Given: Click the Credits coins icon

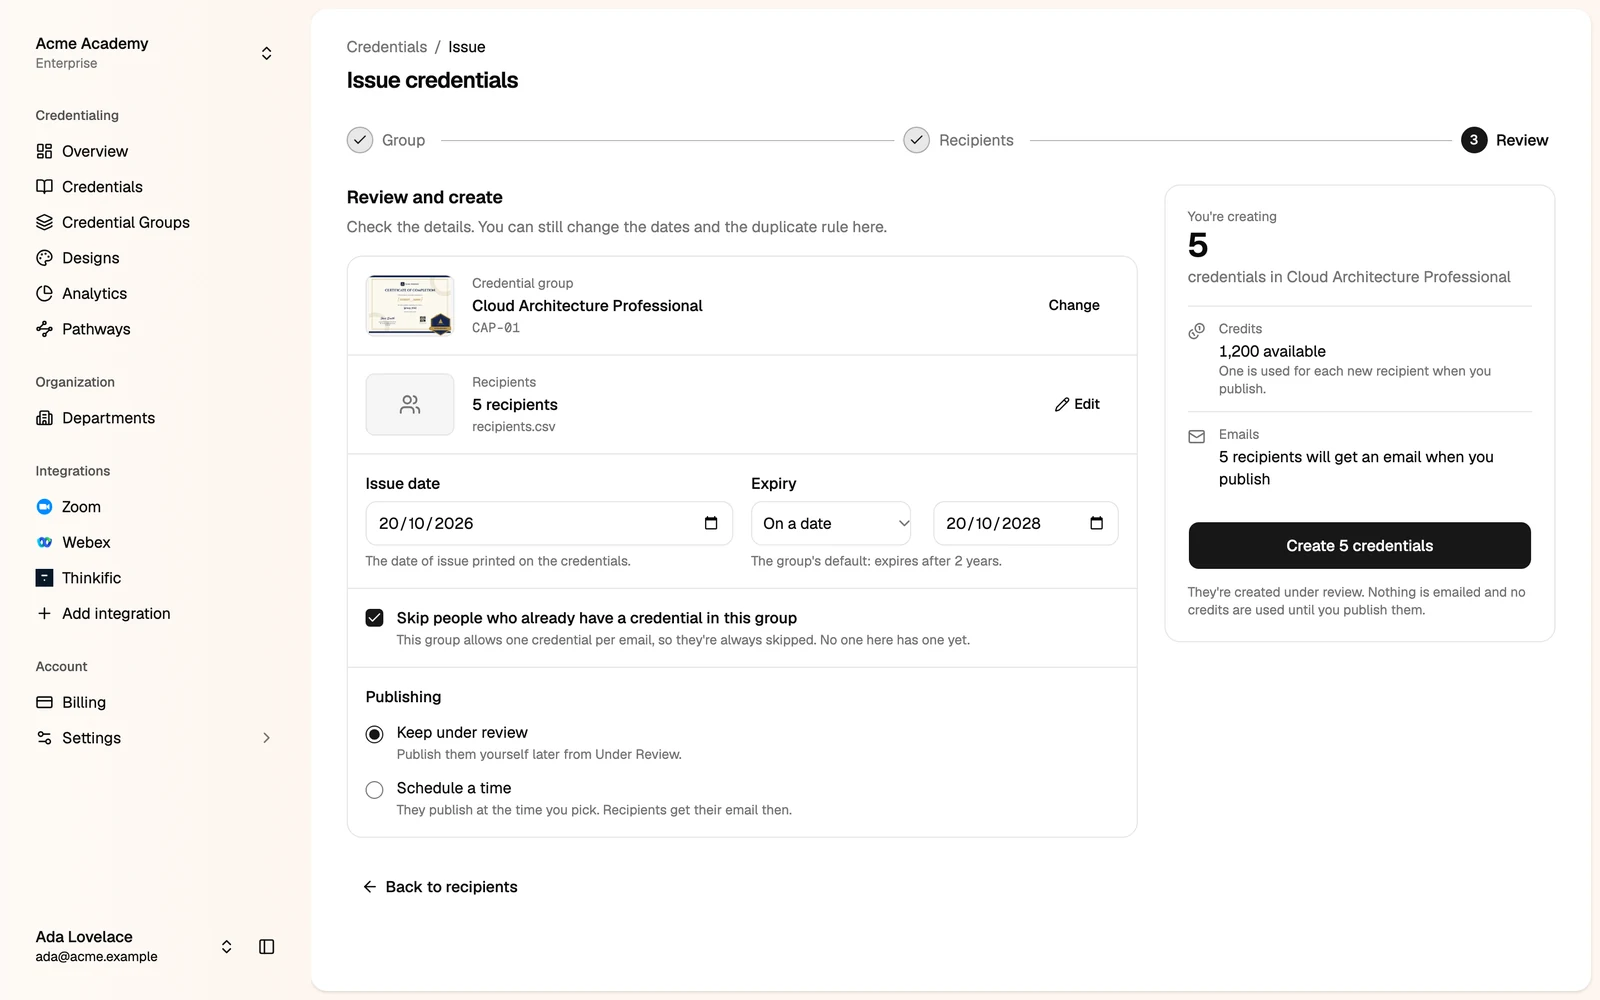Looking at the screenshot, I should click(1197, 331).
